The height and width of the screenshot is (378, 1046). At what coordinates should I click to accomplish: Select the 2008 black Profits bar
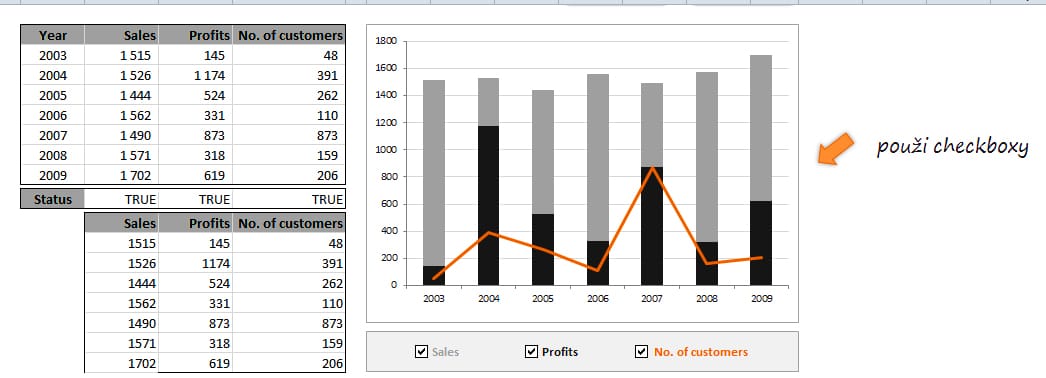[x=706, y=263]
